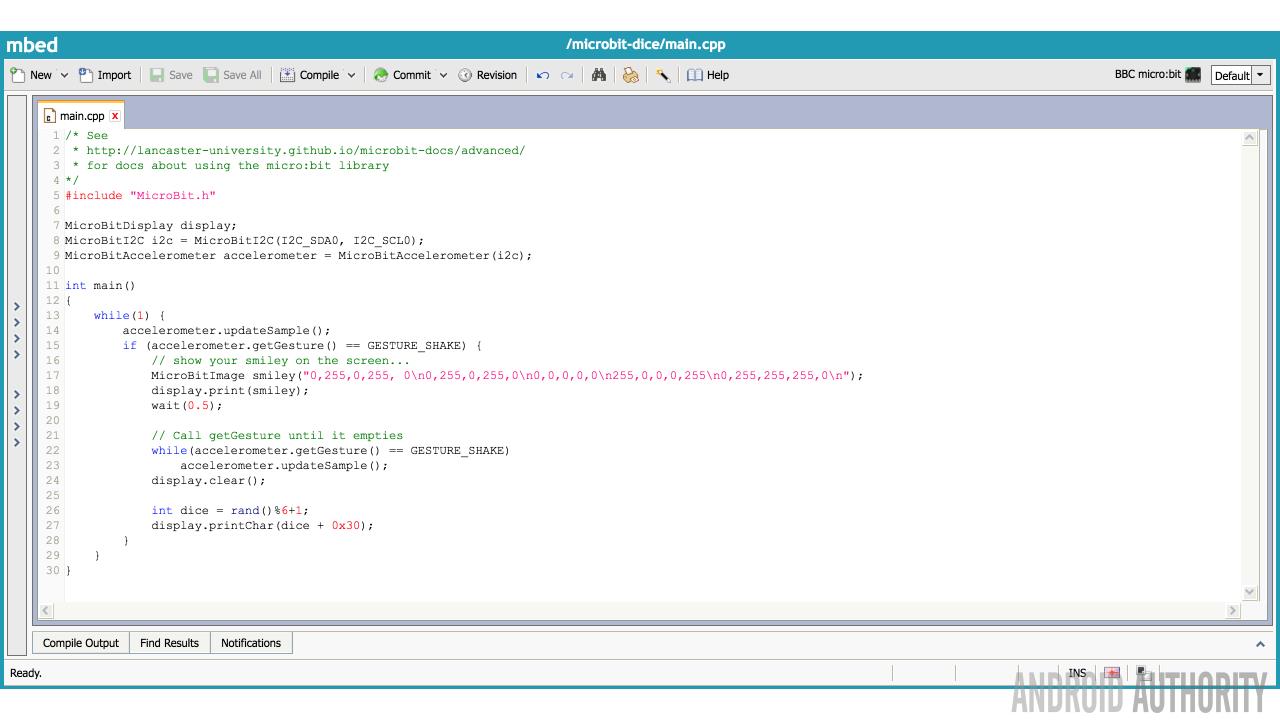The height and width of the screenshot is (720, 1280).
Task: Toggle the INS insert mode indicator
Action: click(x=1077, y=673)
